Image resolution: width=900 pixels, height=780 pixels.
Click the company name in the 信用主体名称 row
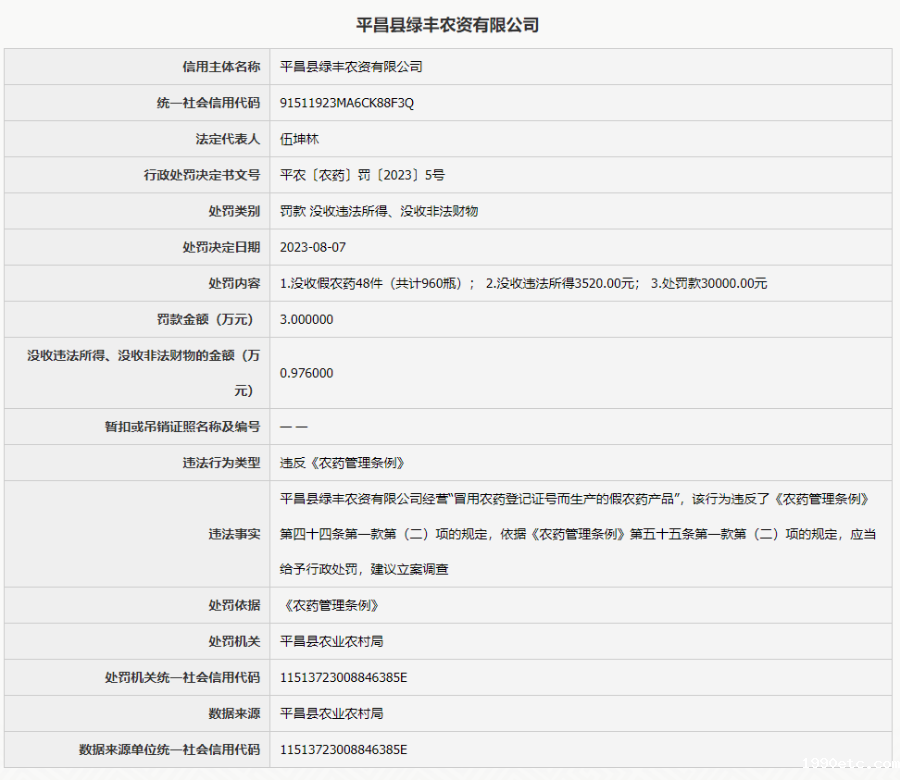click(351, 67)
